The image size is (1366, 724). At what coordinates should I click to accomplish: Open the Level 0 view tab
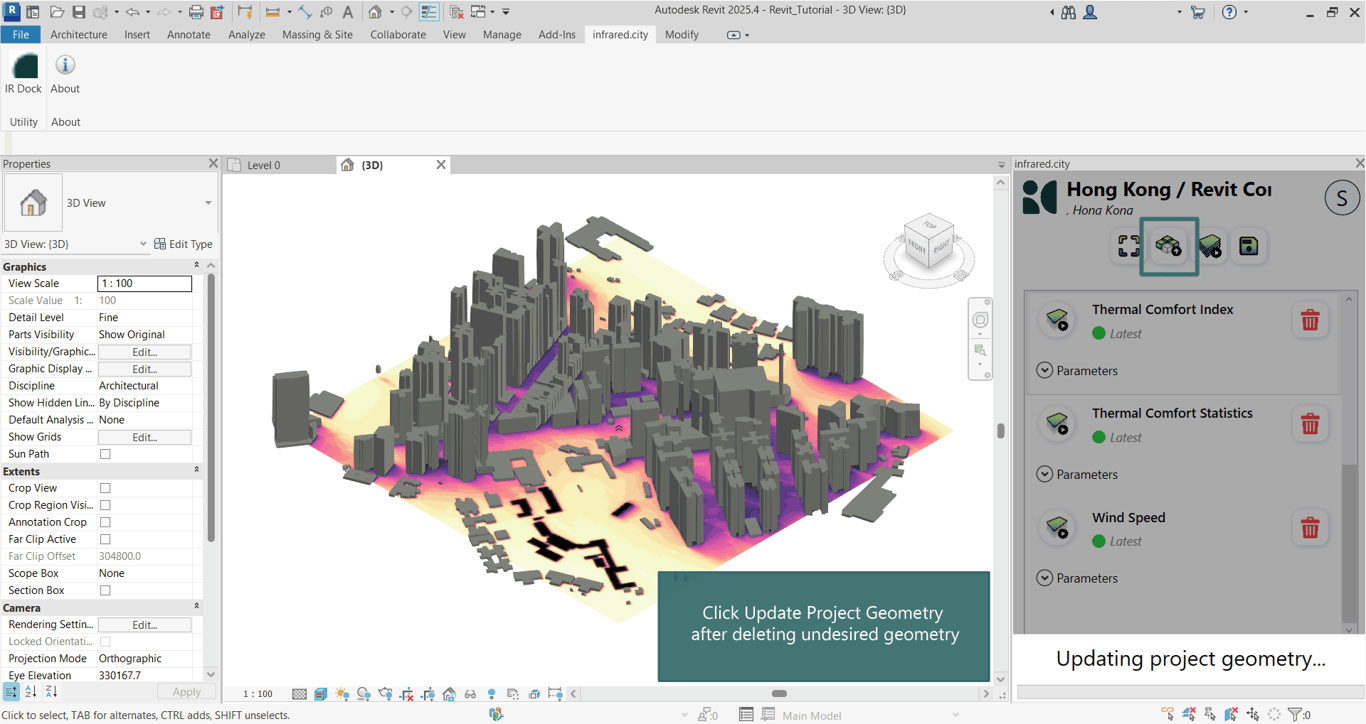[264, 165]
